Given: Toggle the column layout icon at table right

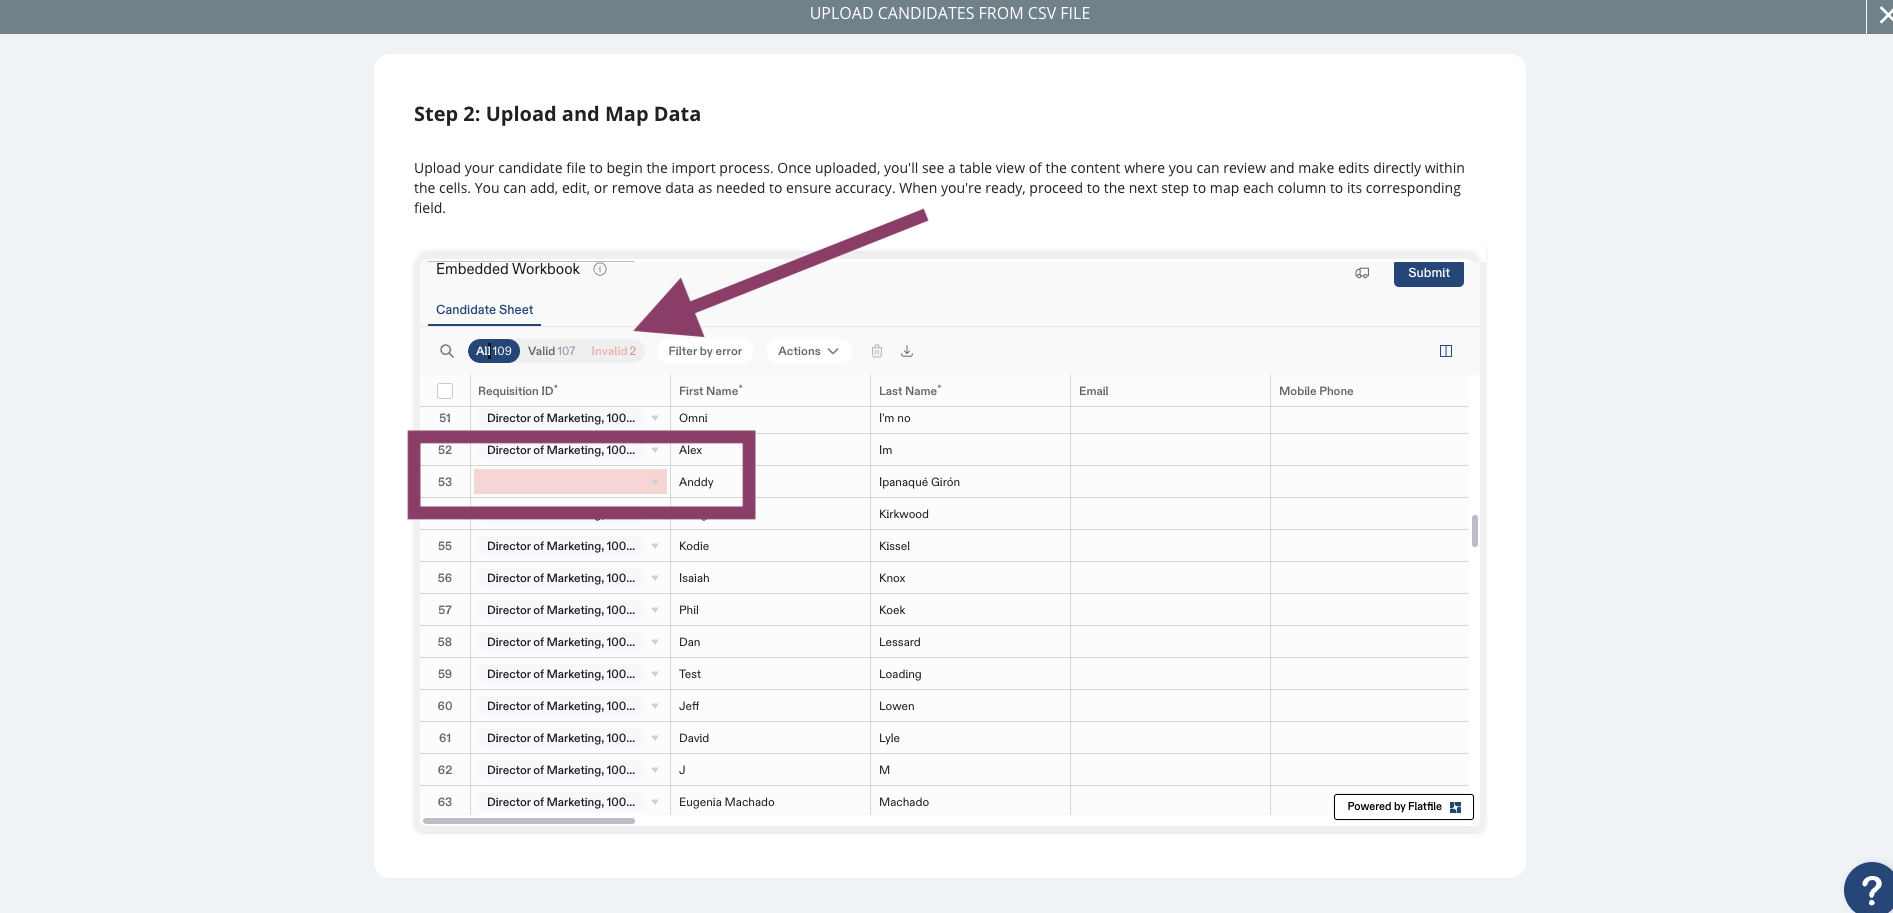Looking at the screenshot, I should tap(1446, 351).
